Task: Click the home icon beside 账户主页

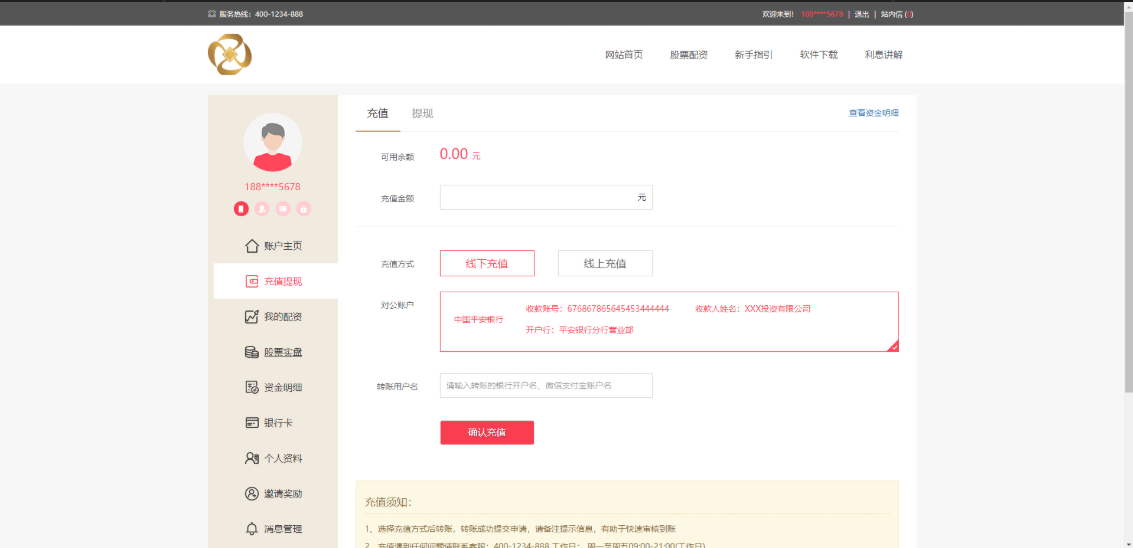Action: pos(251,246)
